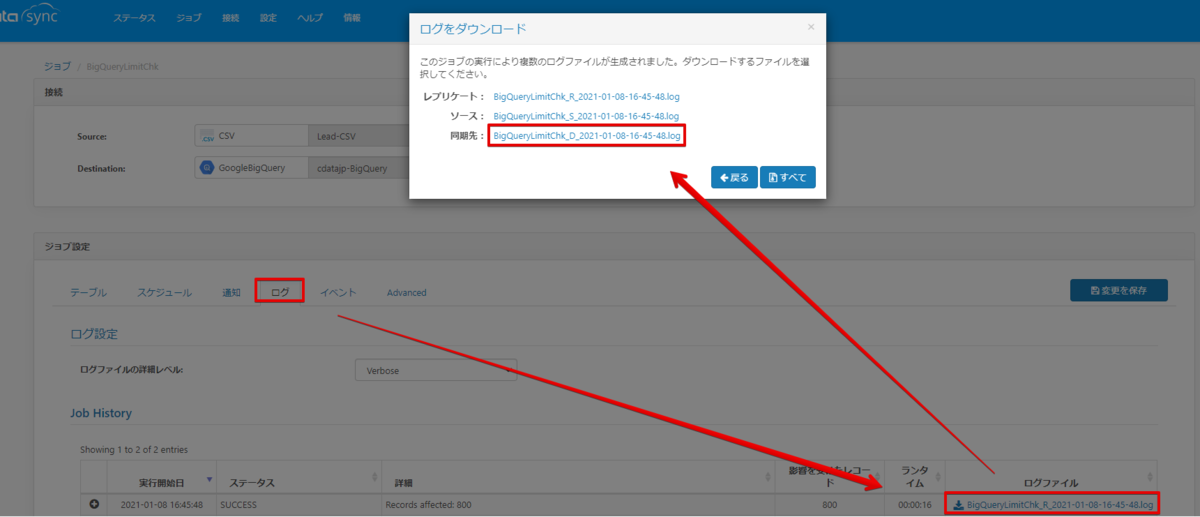
Task: Open the ヘルプ menu in top navigation
Action: tap(310, 18)
